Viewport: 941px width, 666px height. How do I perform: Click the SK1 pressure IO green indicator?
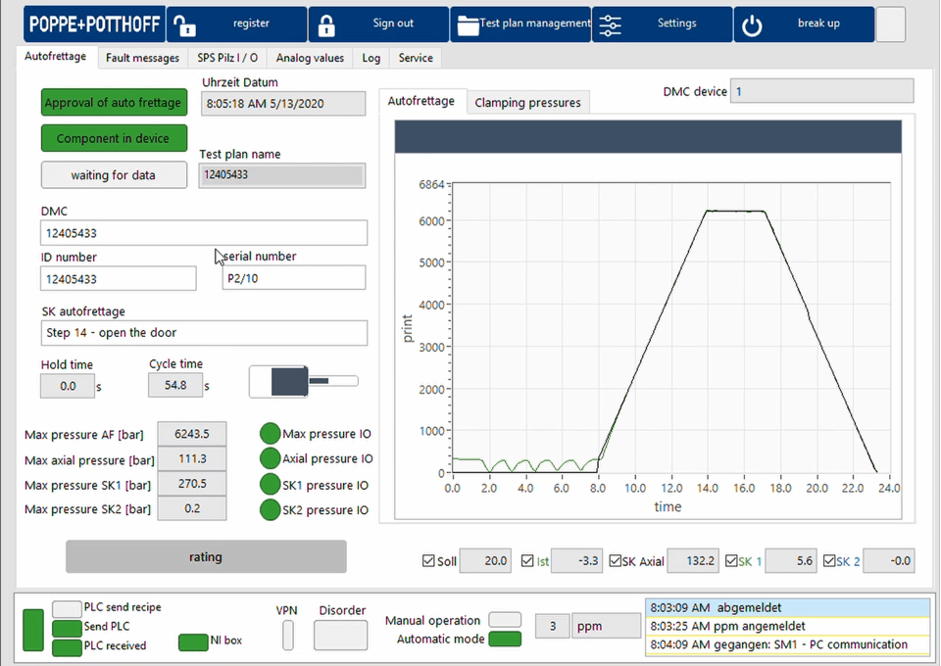270,485
